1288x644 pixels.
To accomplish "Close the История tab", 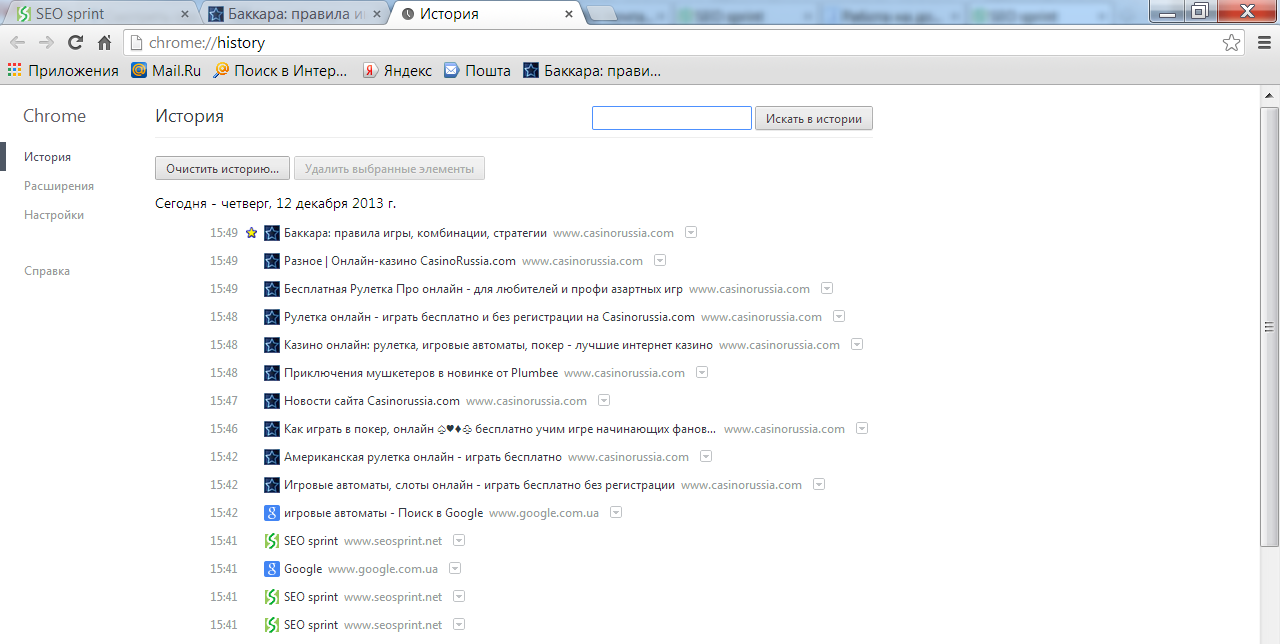I will coord(568,15).
